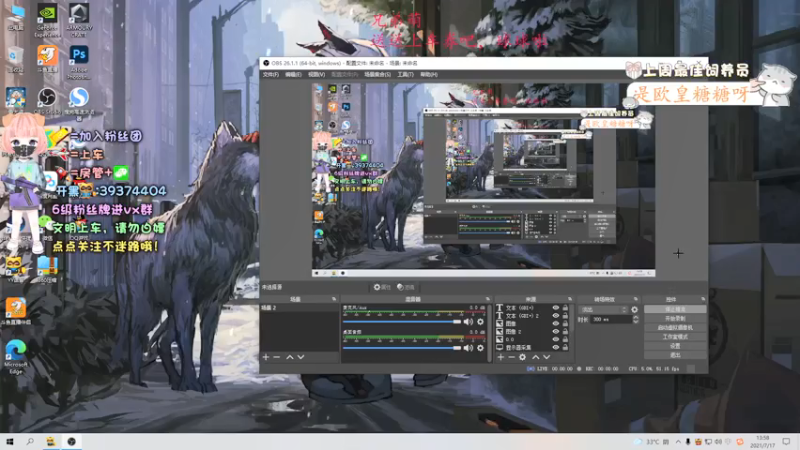
Task: Toggle lock on the 显示器采集 source
Action: [x=565, y=347]
